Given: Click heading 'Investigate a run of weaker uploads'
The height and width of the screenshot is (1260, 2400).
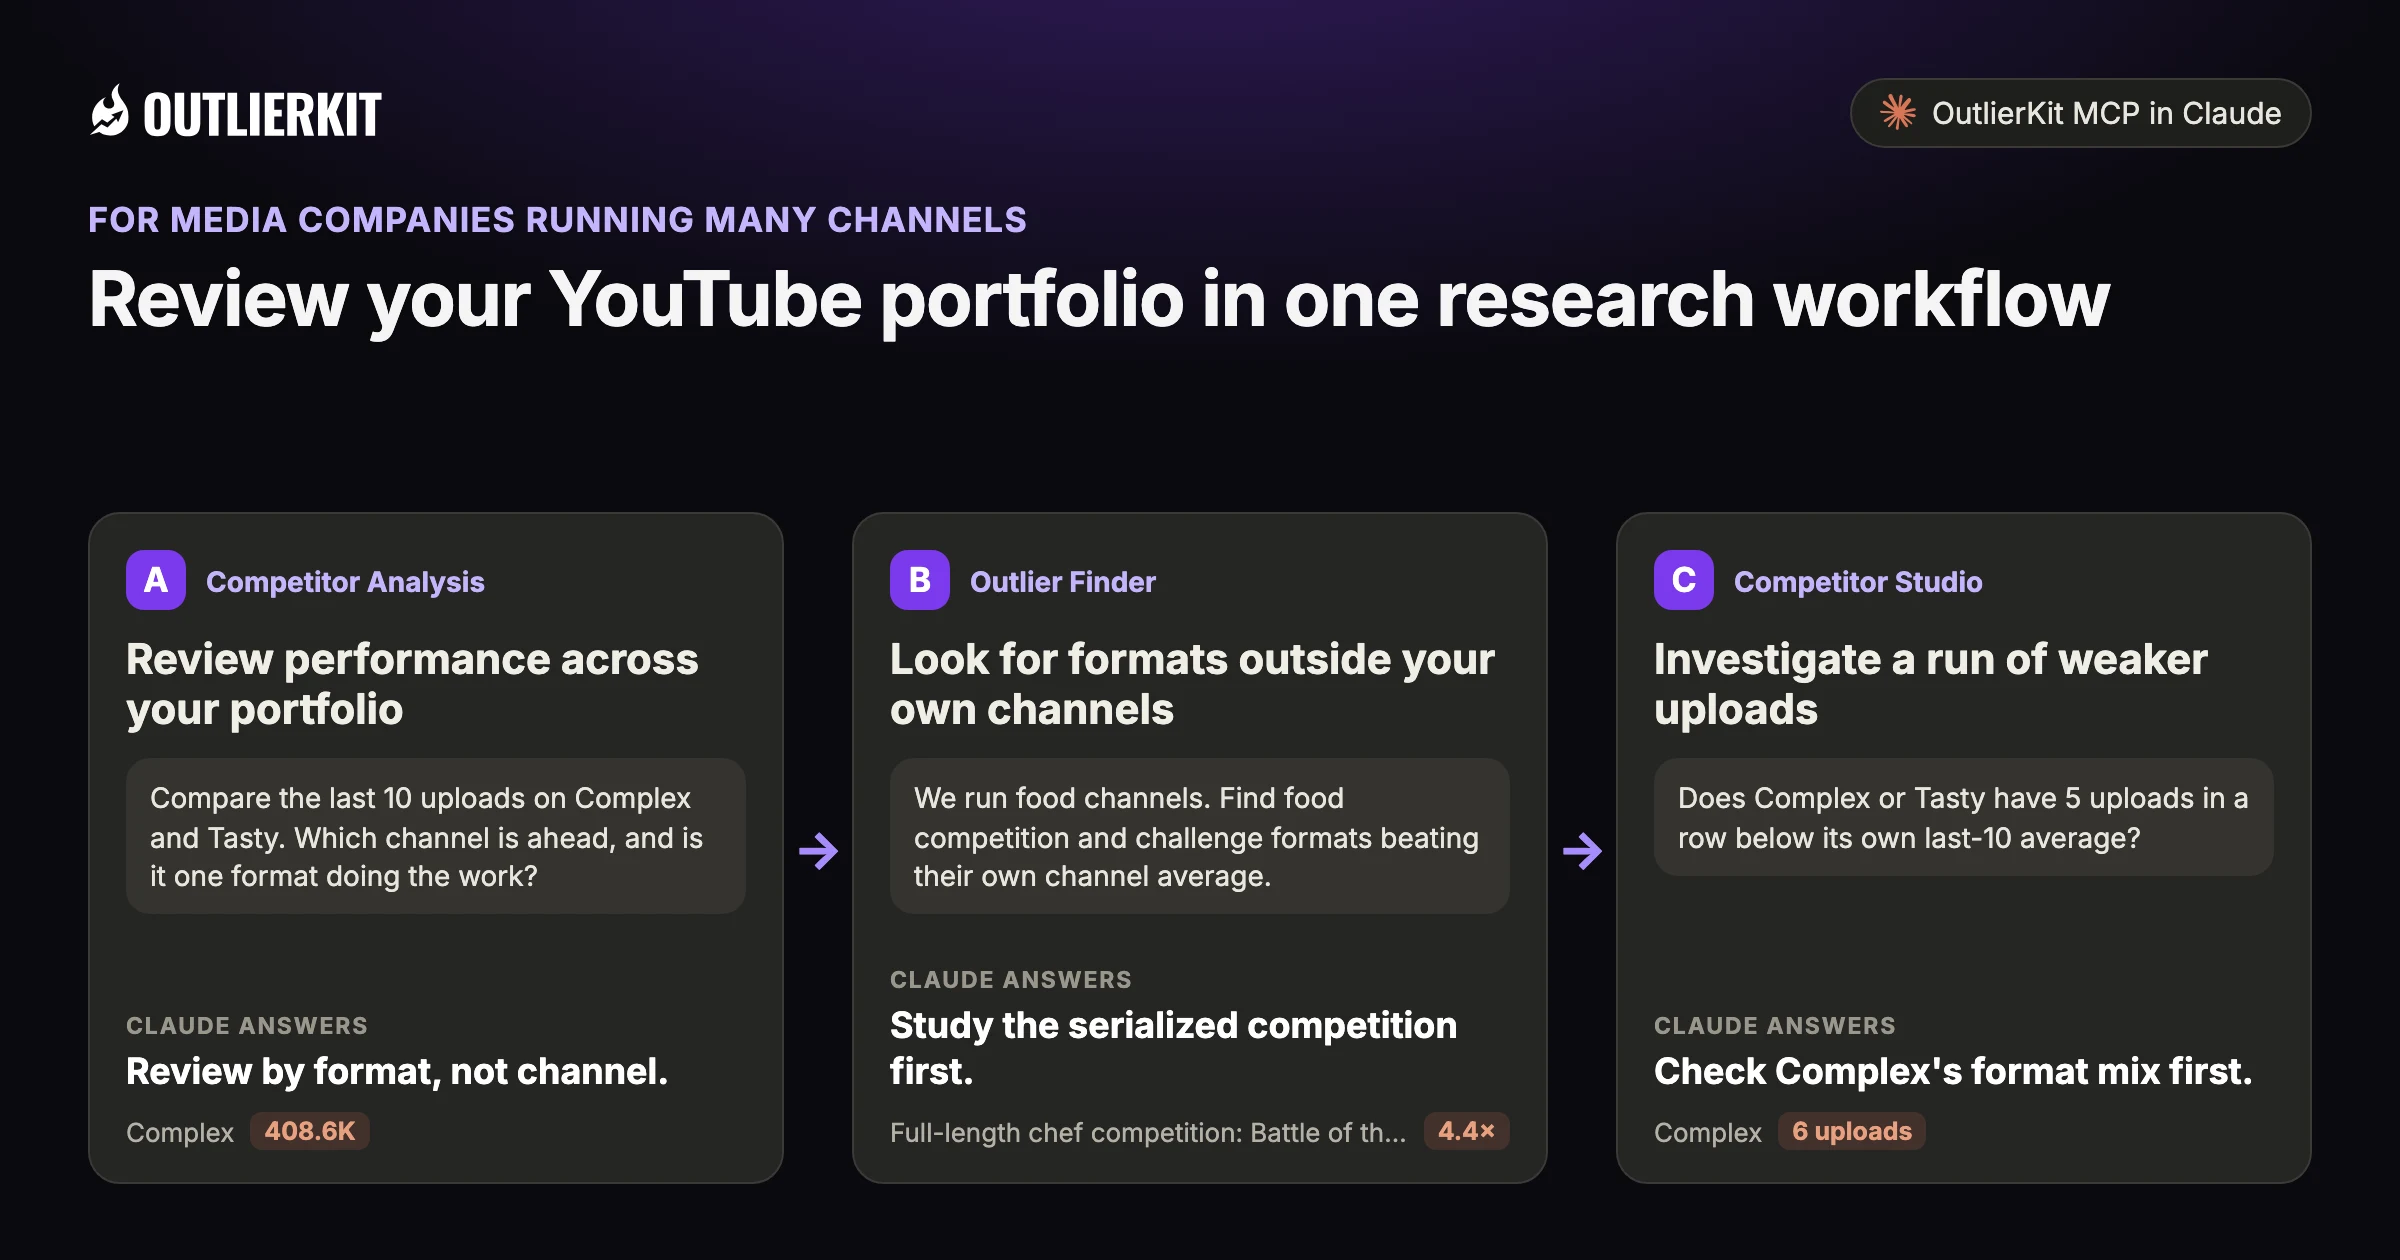Looking at the screenshot, I should 1930,684.
